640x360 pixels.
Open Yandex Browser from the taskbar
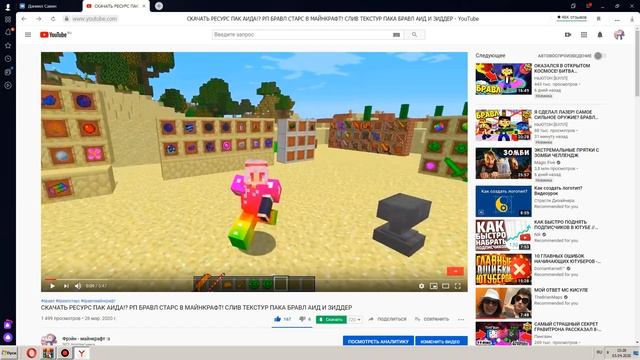[x=82, y=353]
